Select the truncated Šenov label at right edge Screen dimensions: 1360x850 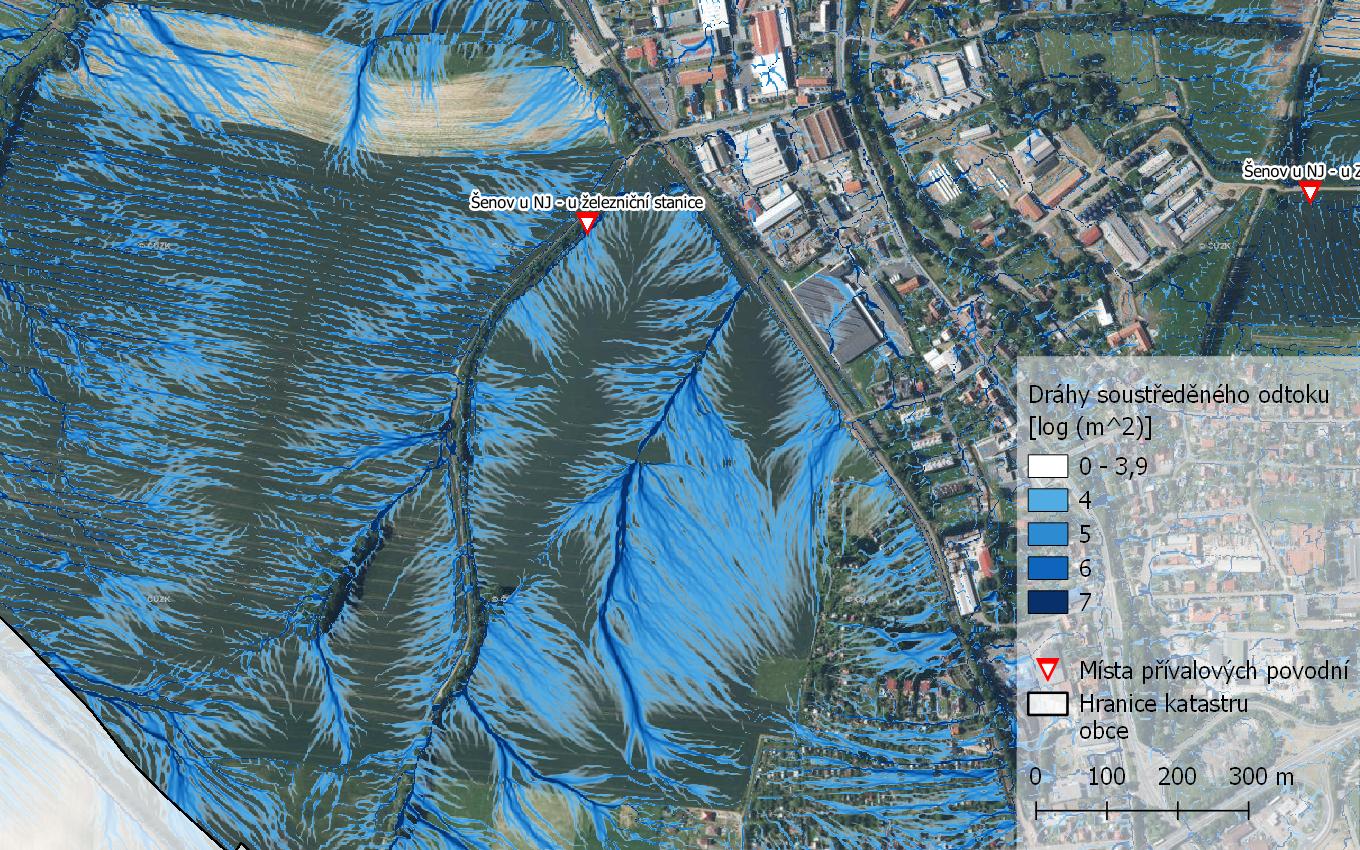click(1301, 171)
